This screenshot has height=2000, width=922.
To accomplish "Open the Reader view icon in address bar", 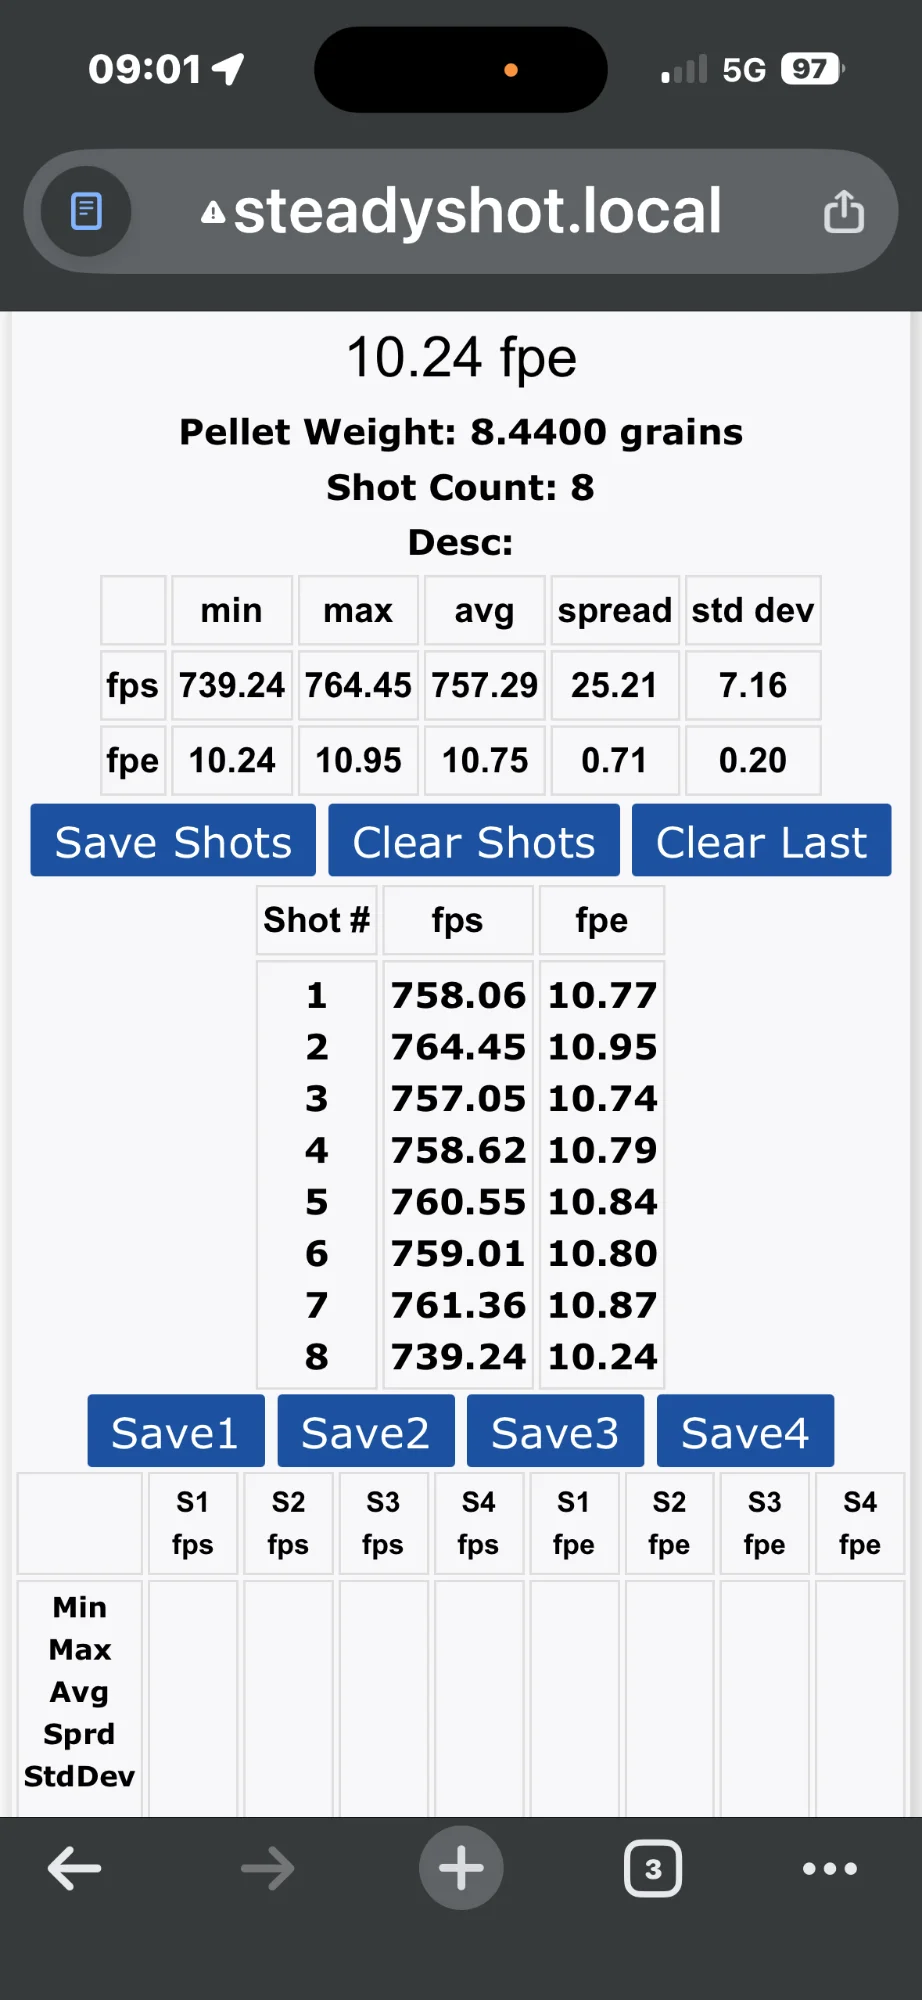I will 86,211.
